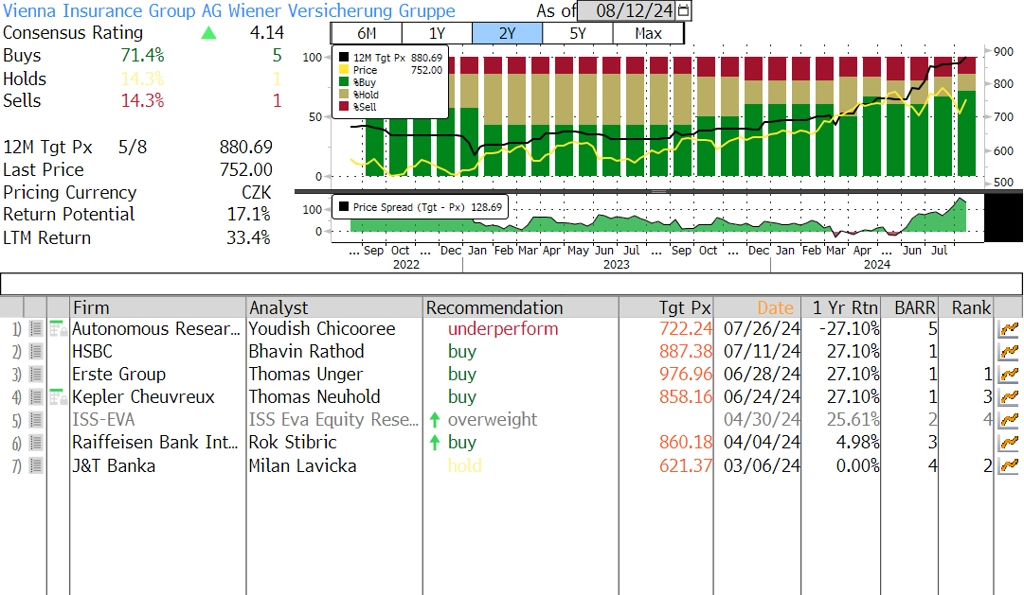Click the %Buy green legend swatch
1024x595 pixels.
click(344, 82)
